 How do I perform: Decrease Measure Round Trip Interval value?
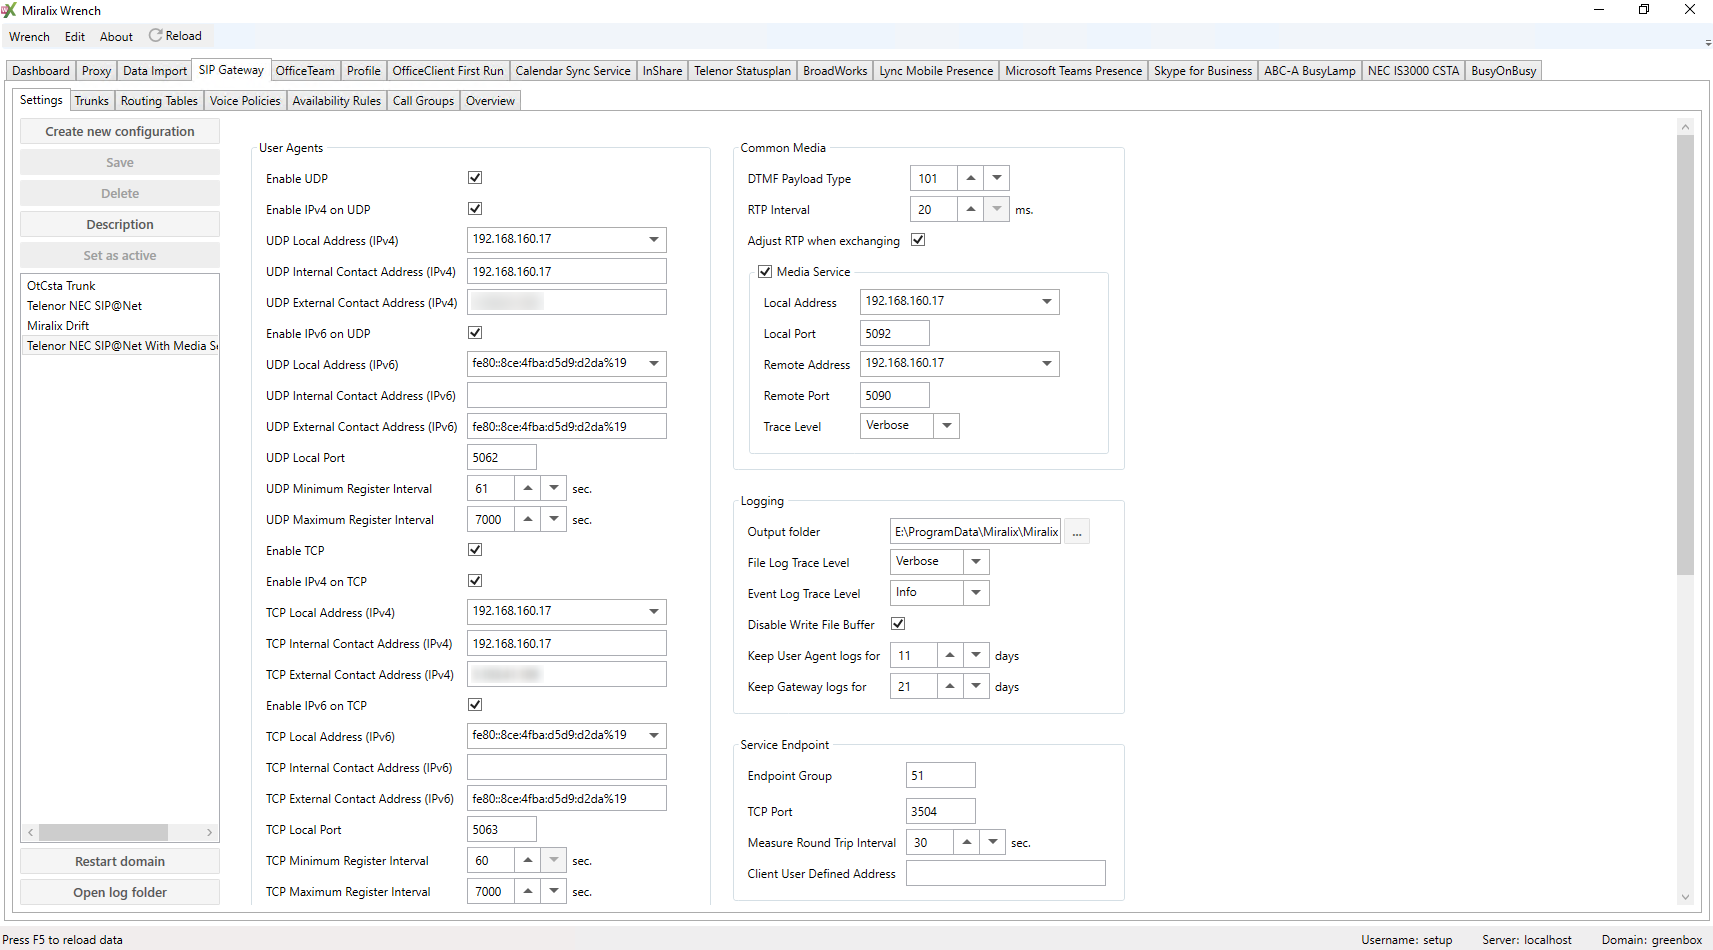(x=992, y=843)
